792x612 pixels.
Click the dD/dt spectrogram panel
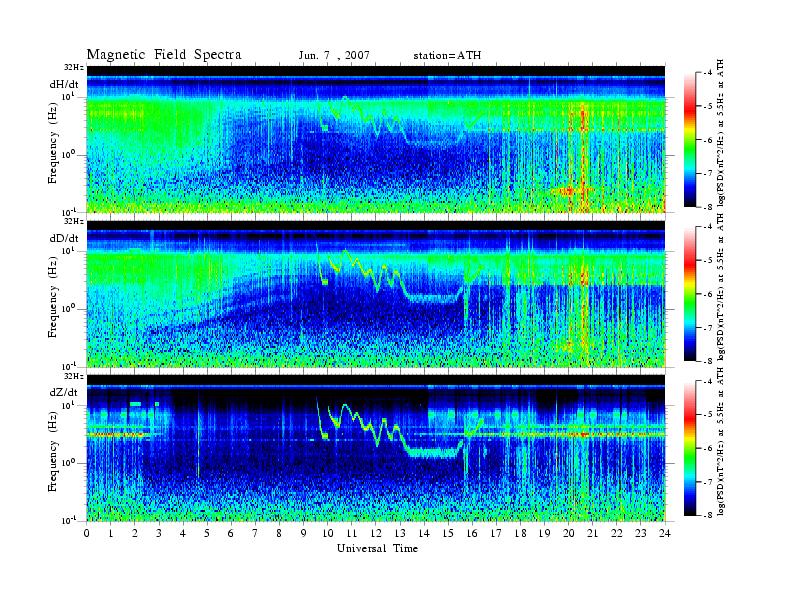pos(376,294)
